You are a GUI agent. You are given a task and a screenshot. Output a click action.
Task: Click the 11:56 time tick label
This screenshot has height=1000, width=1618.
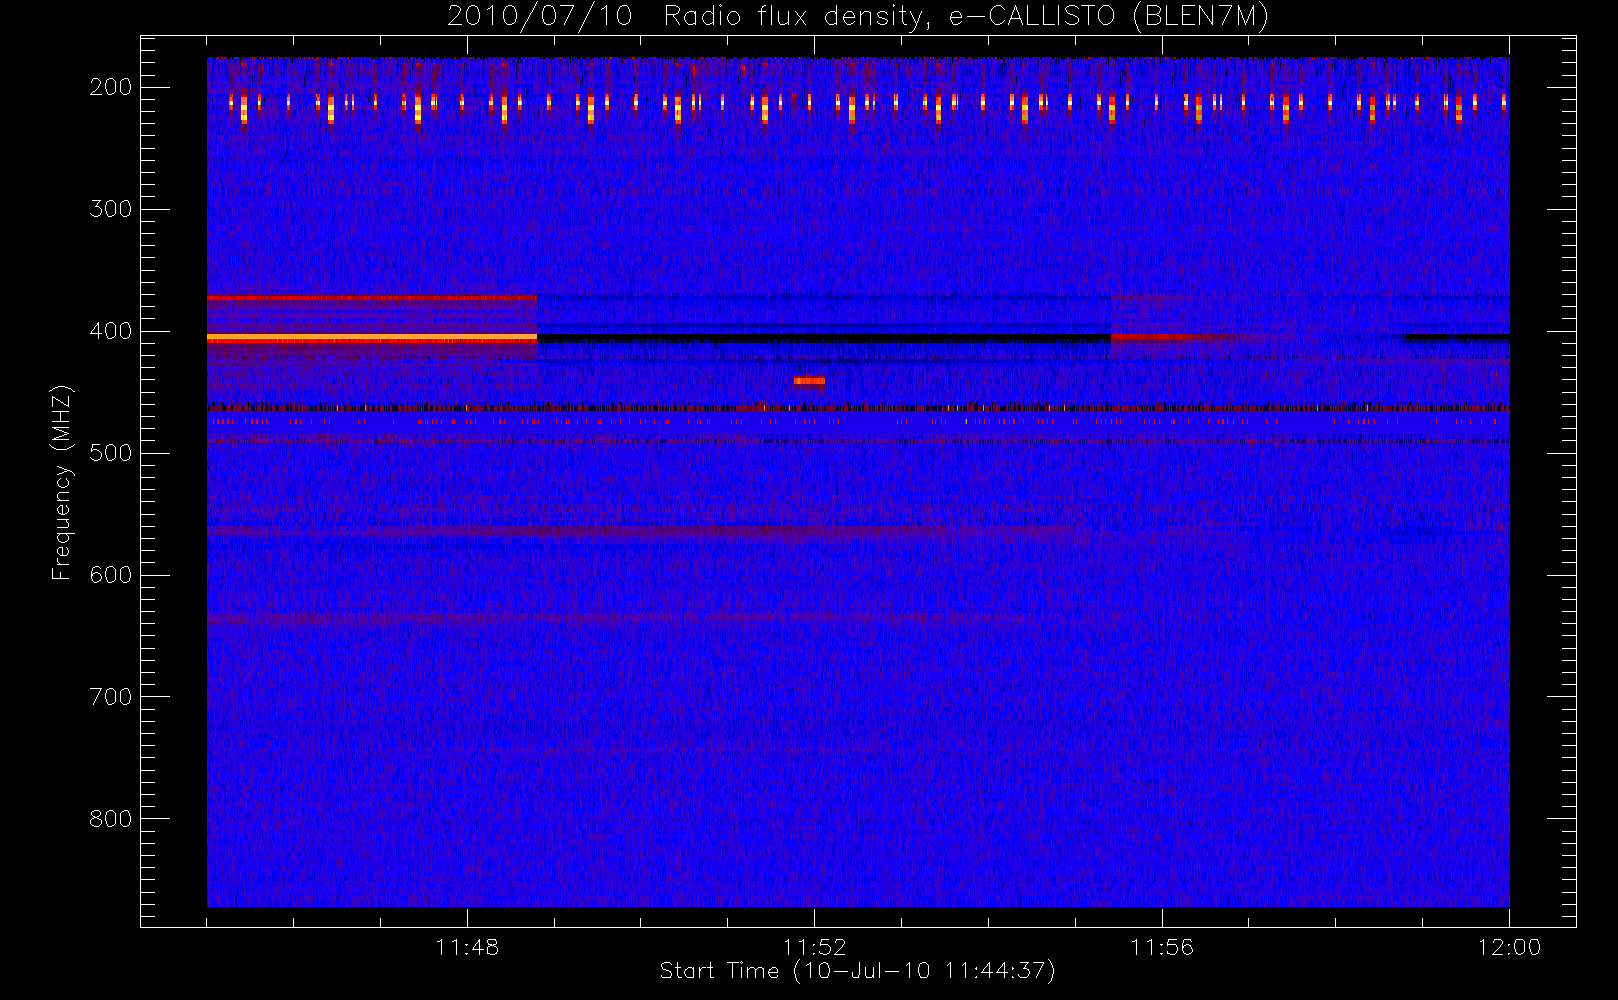coord(1162,947)
